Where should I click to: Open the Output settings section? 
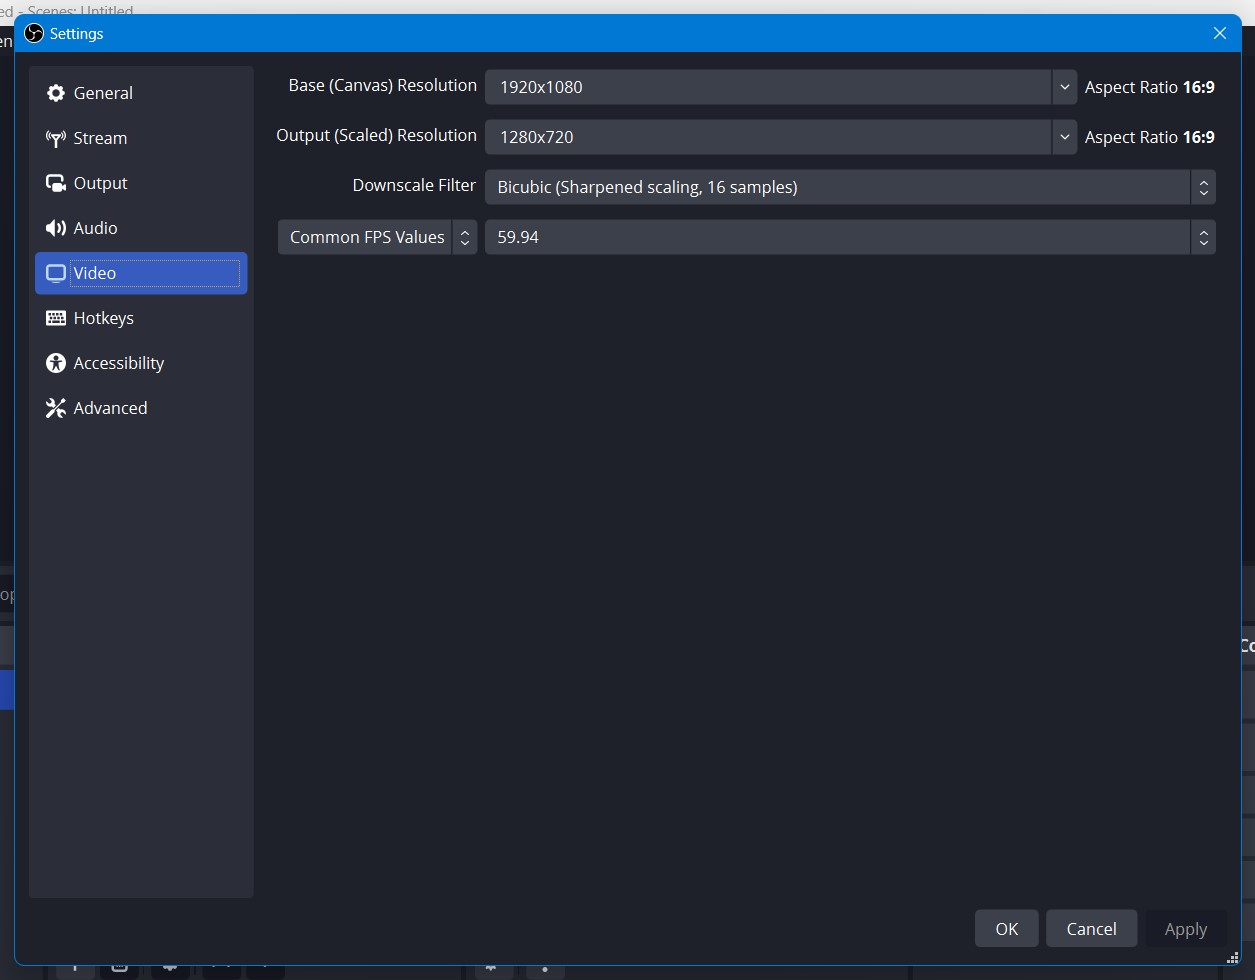57,182
